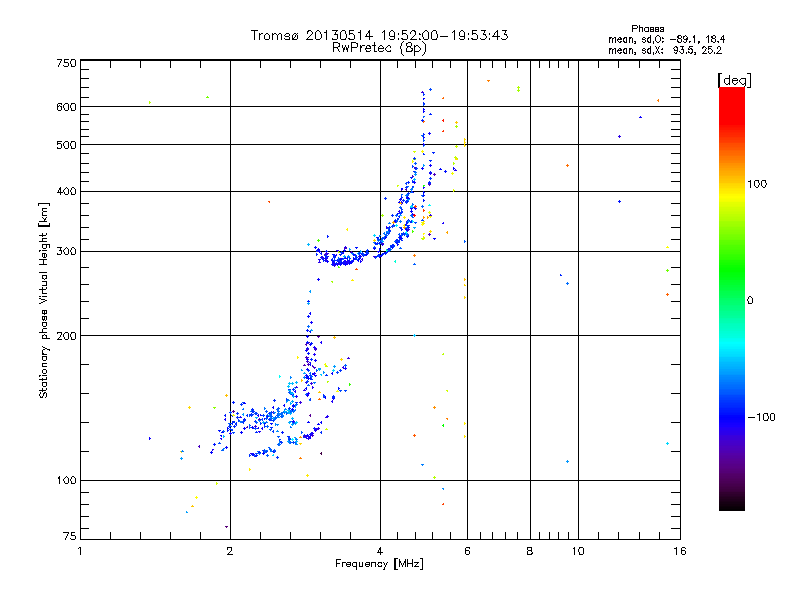Screen dimensions: 800x600
Task: Select the 'mean, sd,X: 93.5, 25.2' line
Action: tap(665, 50)
